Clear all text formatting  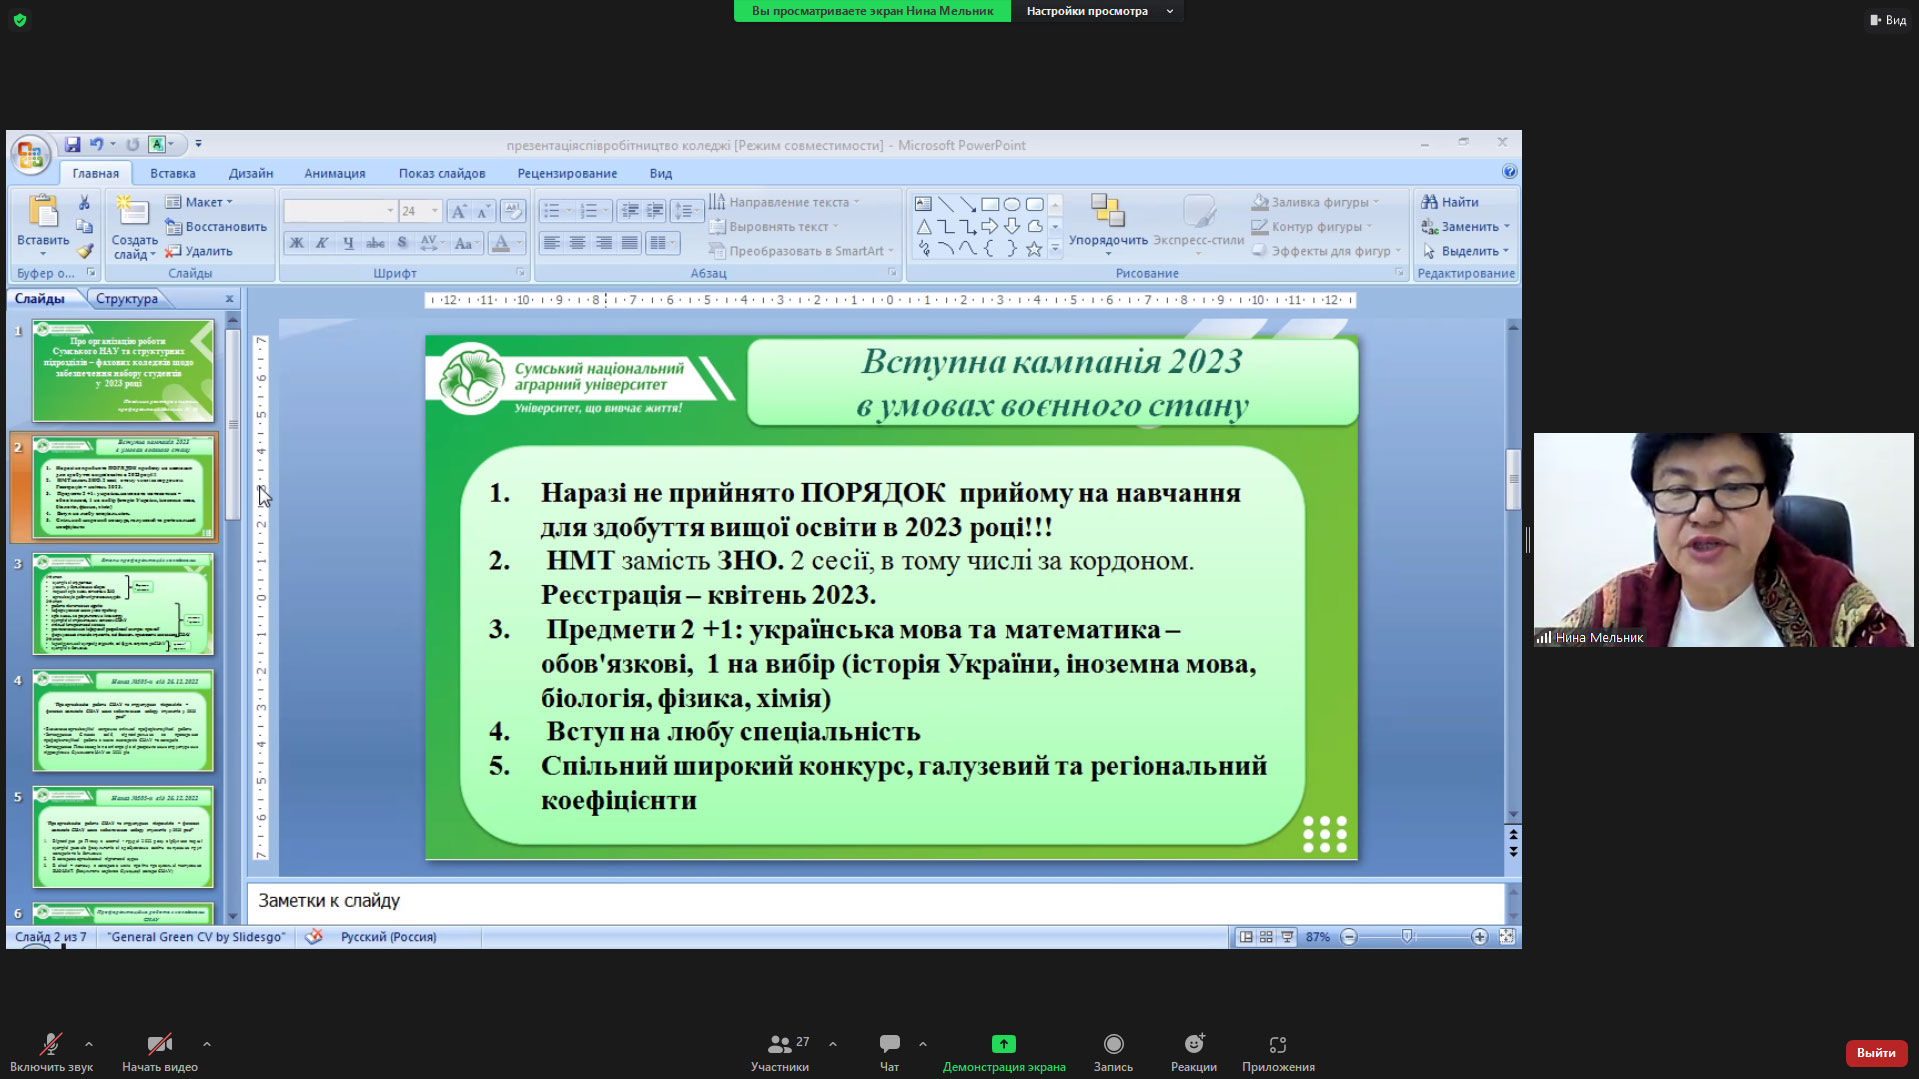[512, 211]
